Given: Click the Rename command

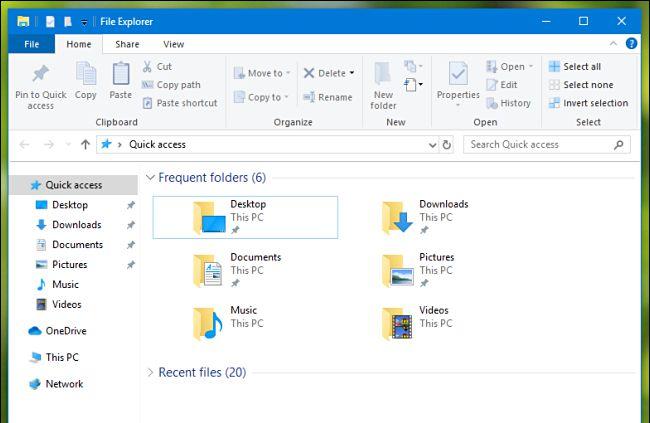Looking at the screenshot, I should coord(327,97).
